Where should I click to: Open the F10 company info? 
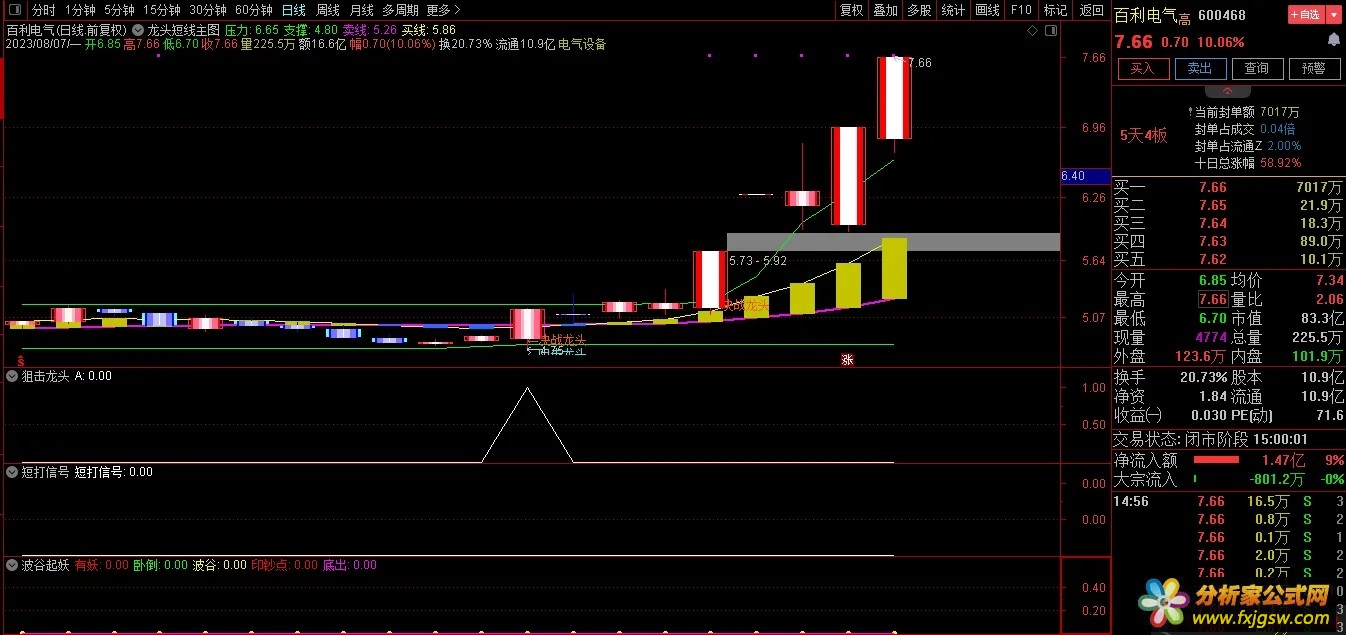[x=1021, y=10]
